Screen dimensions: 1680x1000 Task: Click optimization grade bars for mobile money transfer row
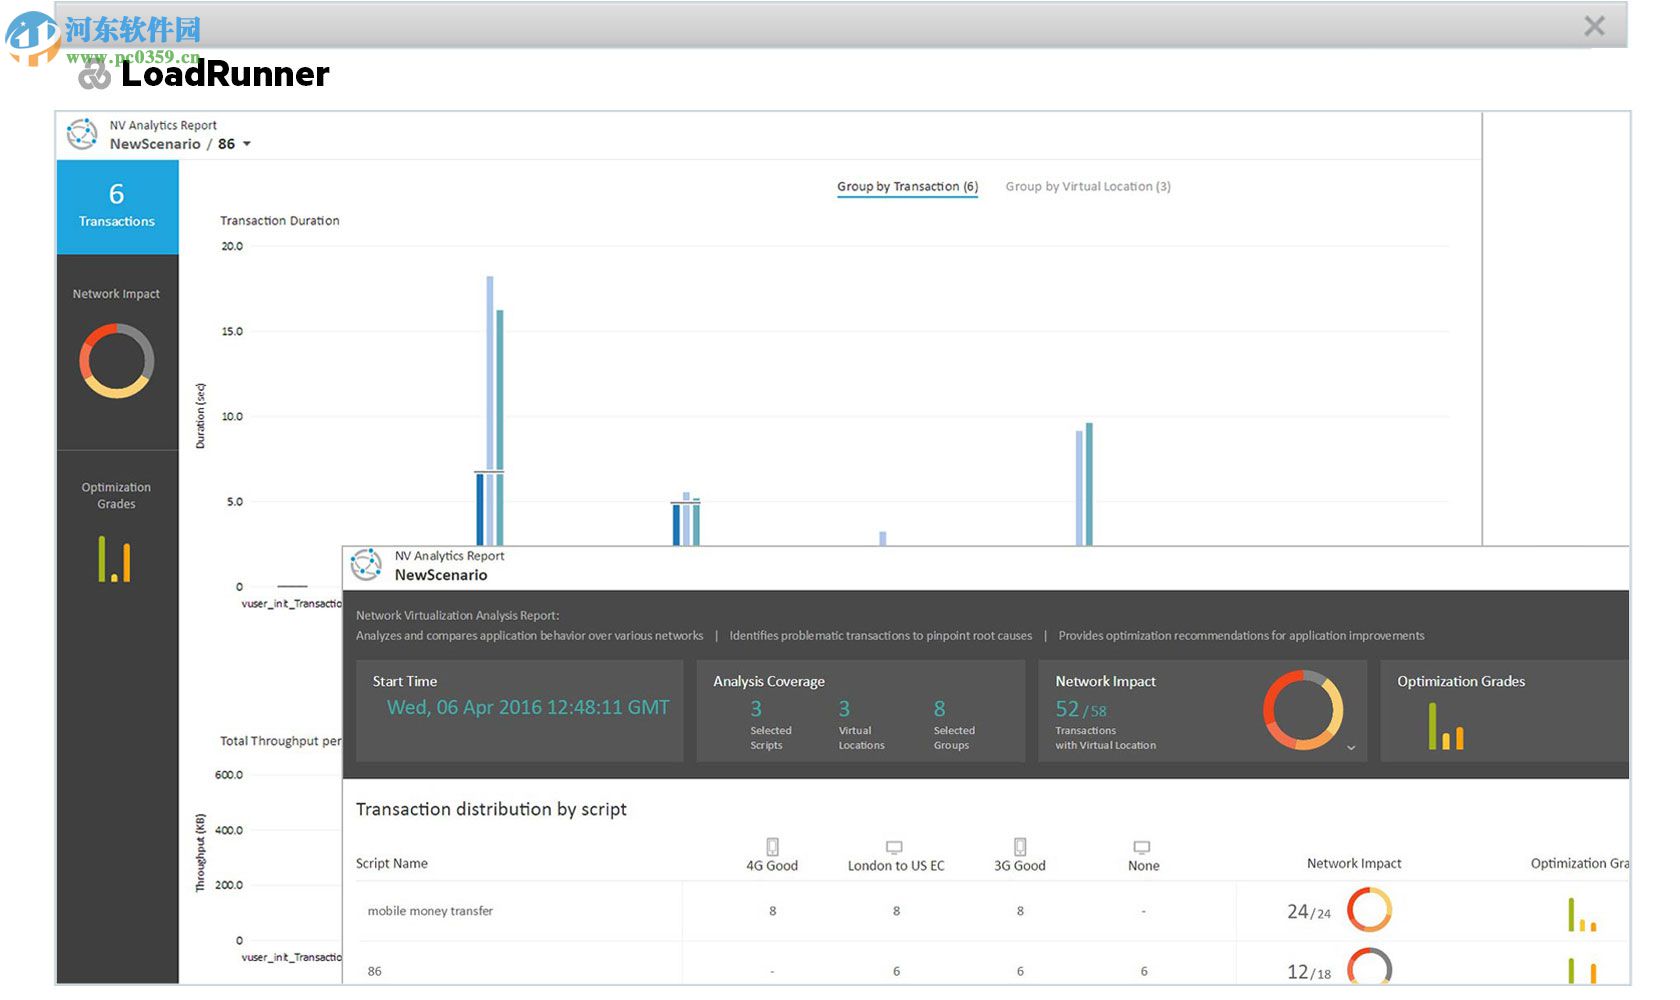coord(1582,914)
